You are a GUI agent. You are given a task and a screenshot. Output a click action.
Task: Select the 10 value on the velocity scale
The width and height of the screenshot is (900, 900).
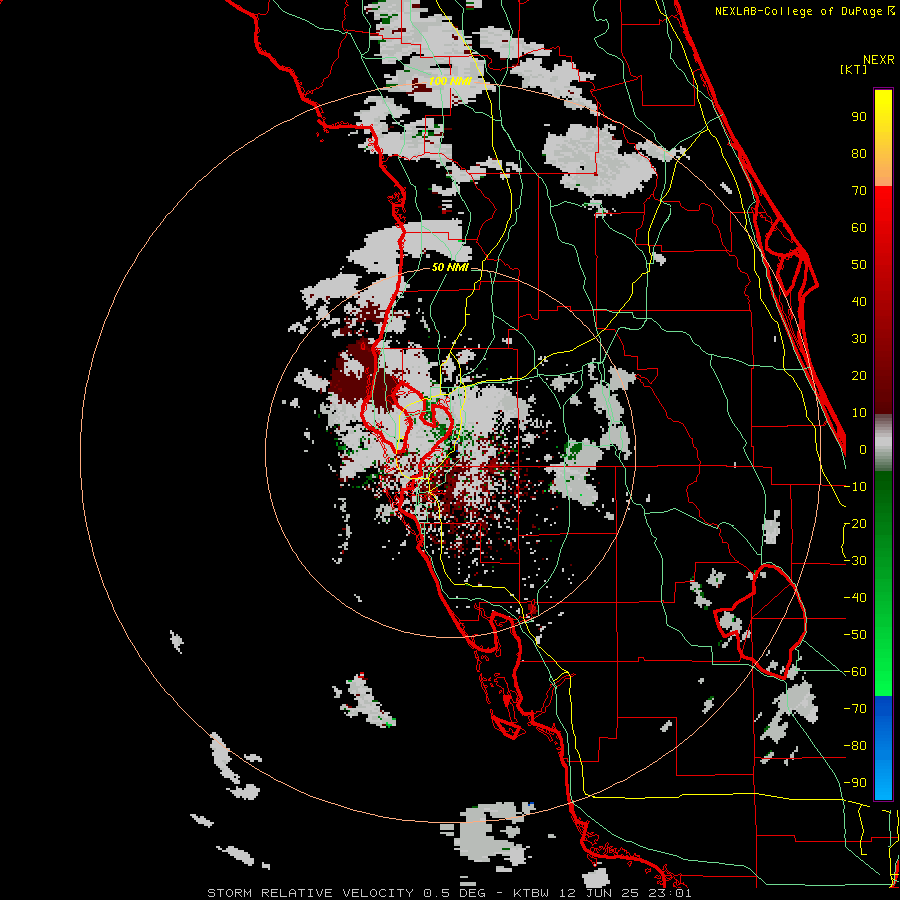[x=859, y=413]
